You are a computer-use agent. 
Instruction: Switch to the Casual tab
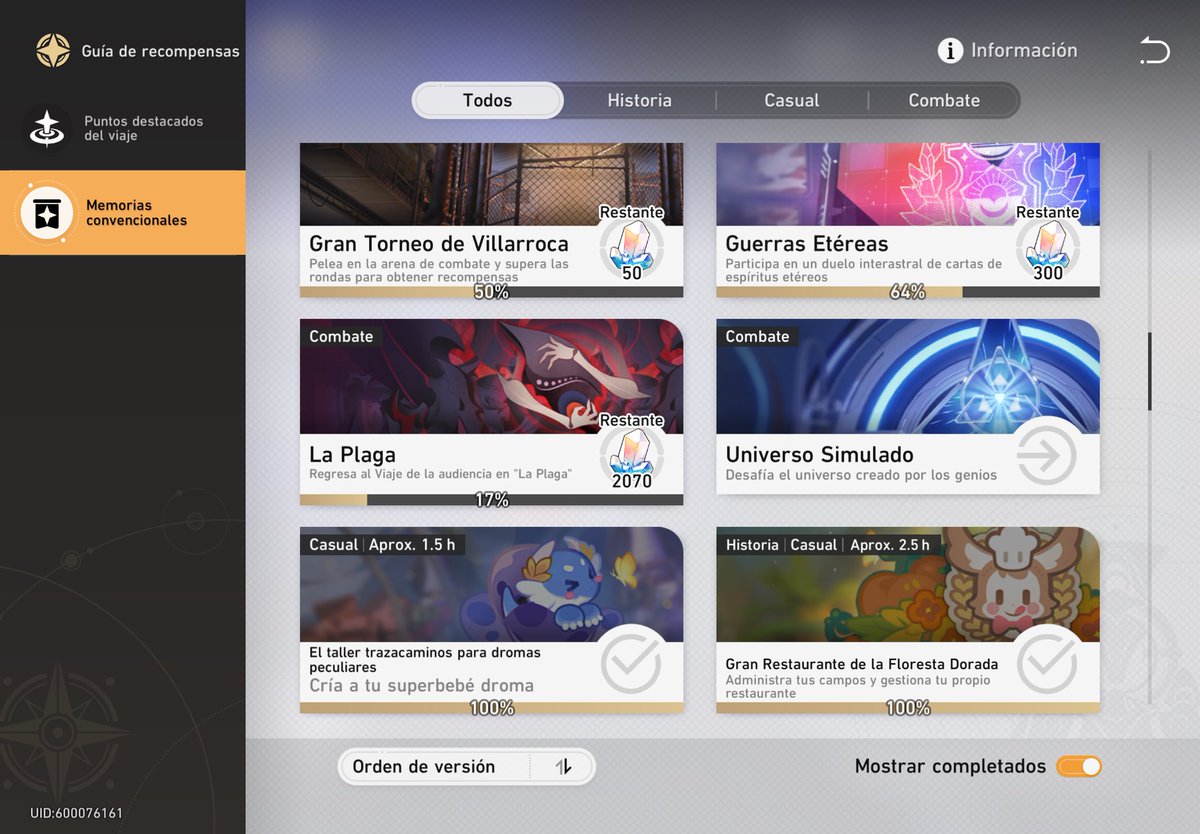coord(791,100)
